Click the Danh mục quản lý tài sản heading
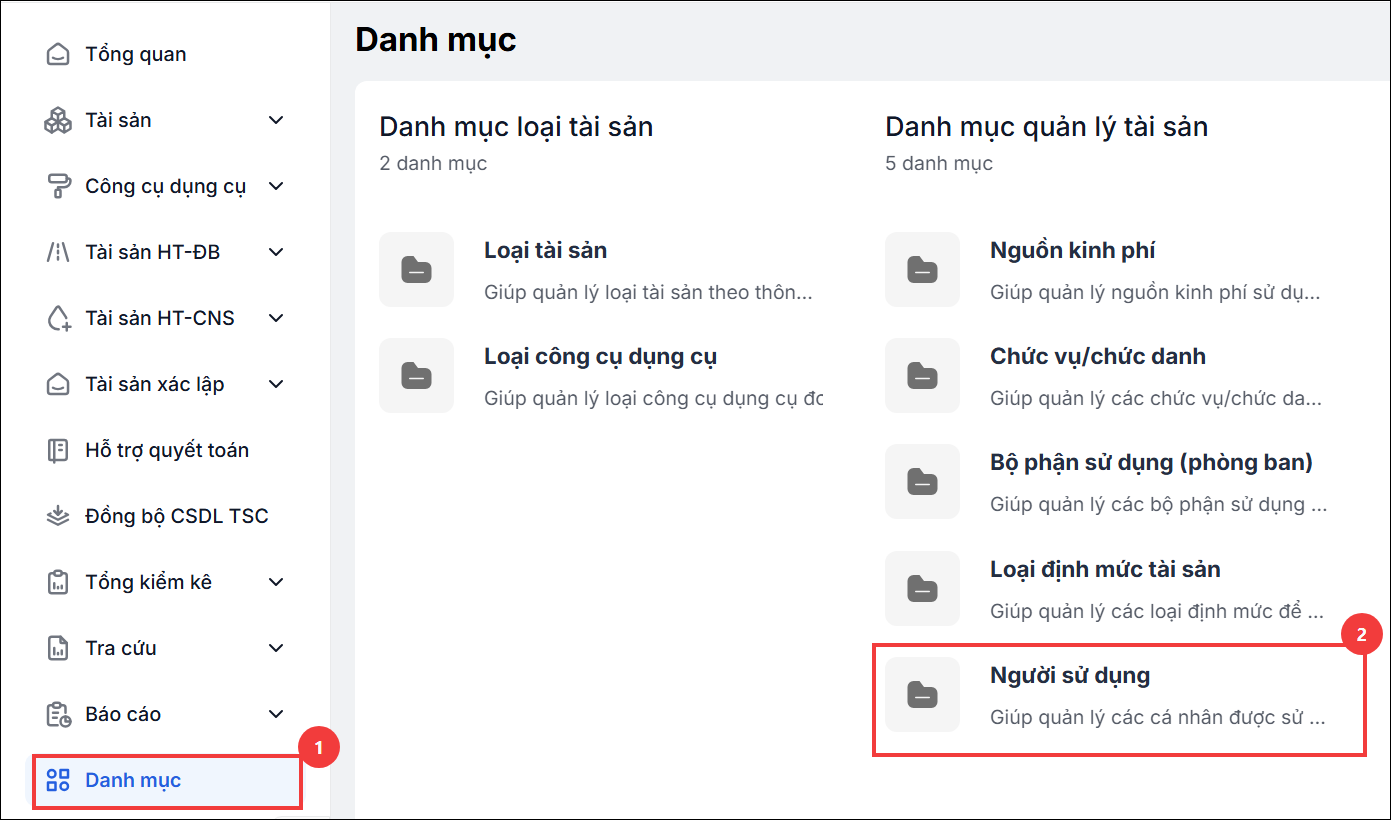The width and height of the screenshot is (1391, 820). [x=1046, y=127]
